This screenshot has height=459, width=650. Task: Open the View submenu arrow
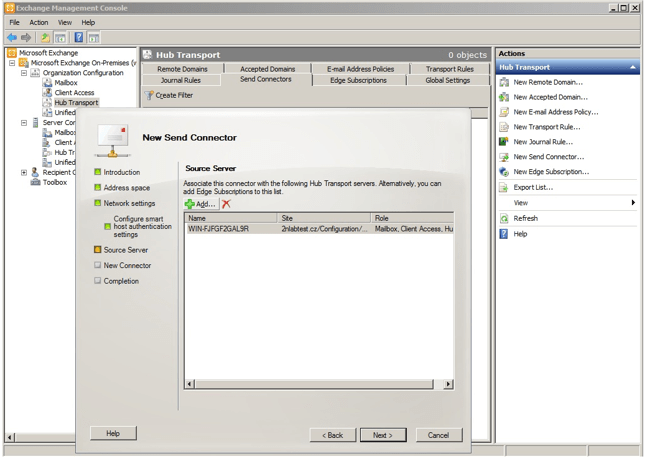pos(633,203)
